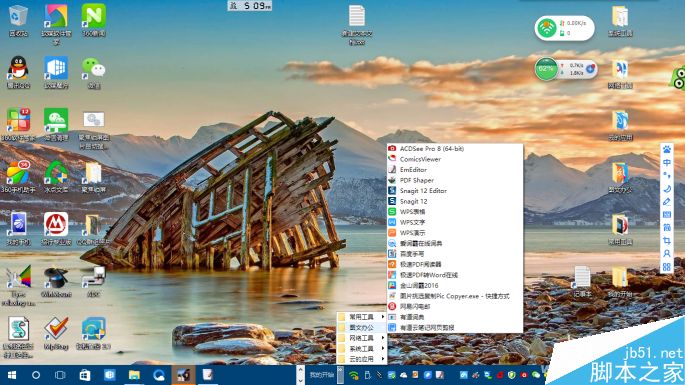Open WPS文字 from the menu
This screenshot has width=685, height=385.
(x=455, y=222)
